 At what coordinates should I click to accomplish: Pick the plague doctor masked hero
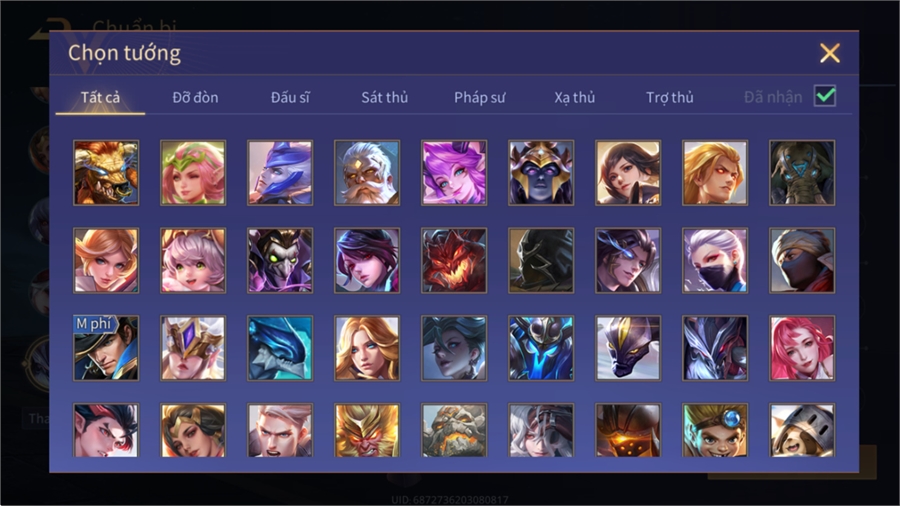click(280, 260)
